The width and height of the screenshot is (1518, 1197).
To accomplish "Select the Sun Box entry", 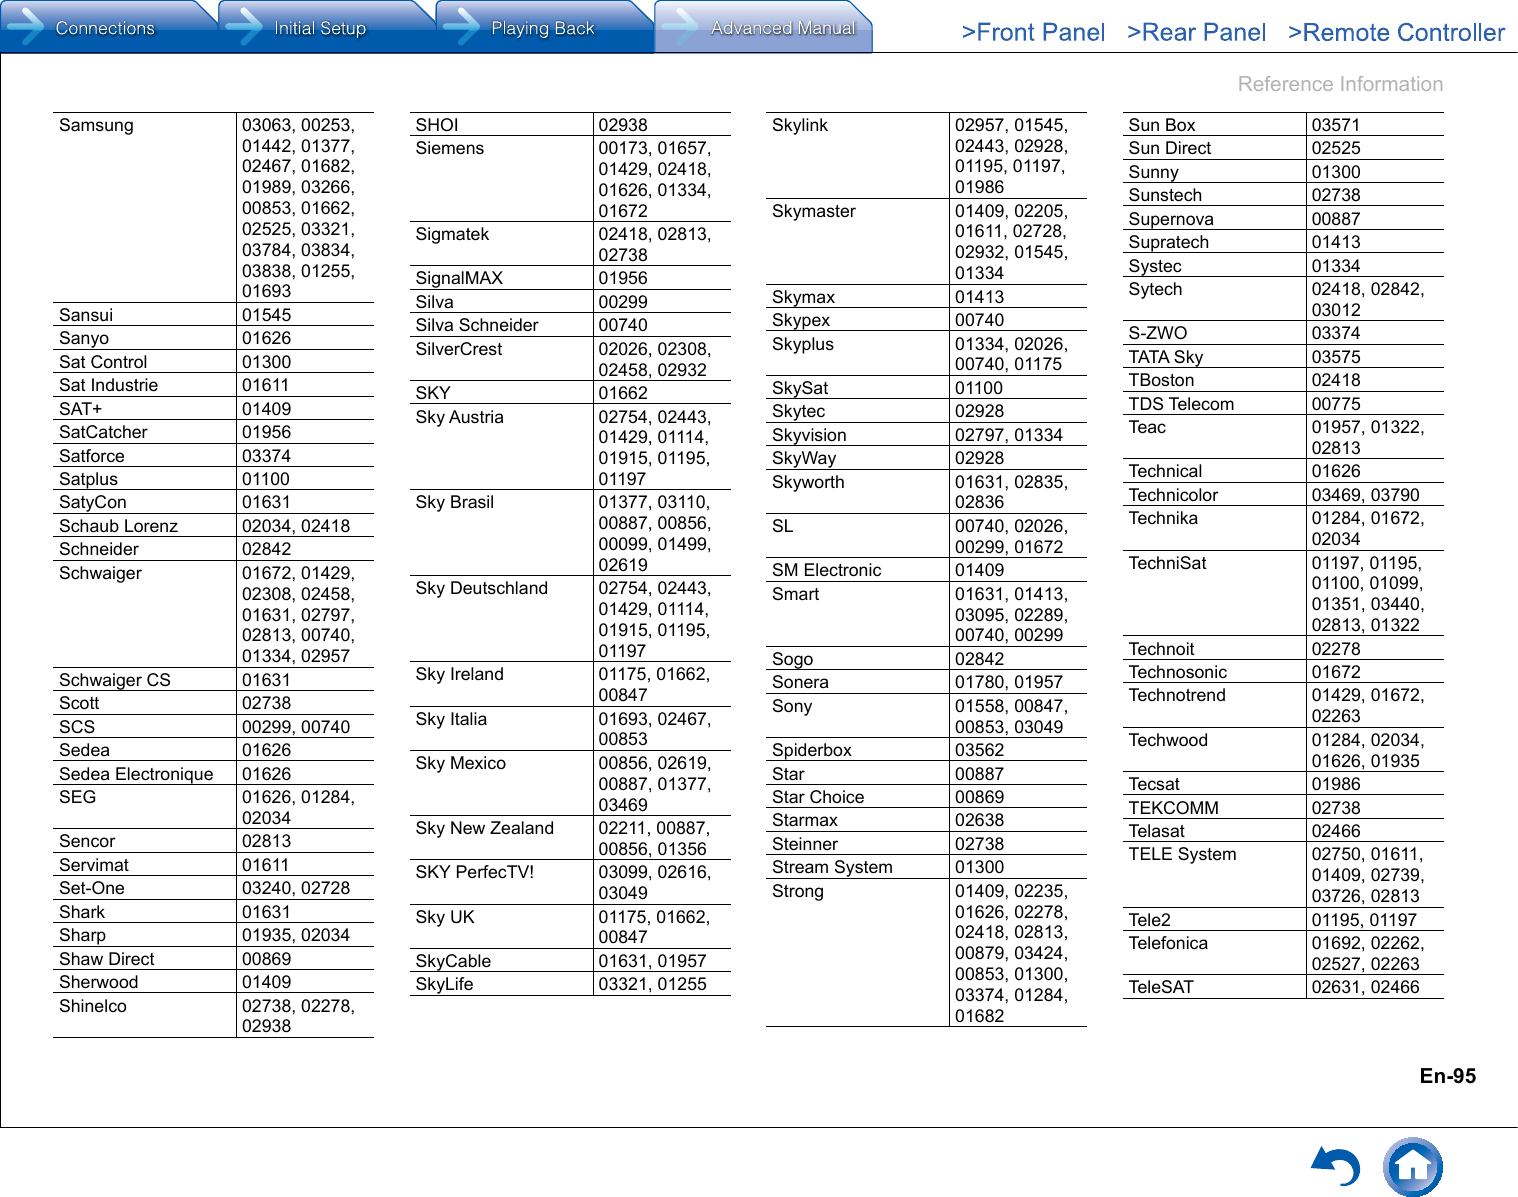I will 1162,125.
